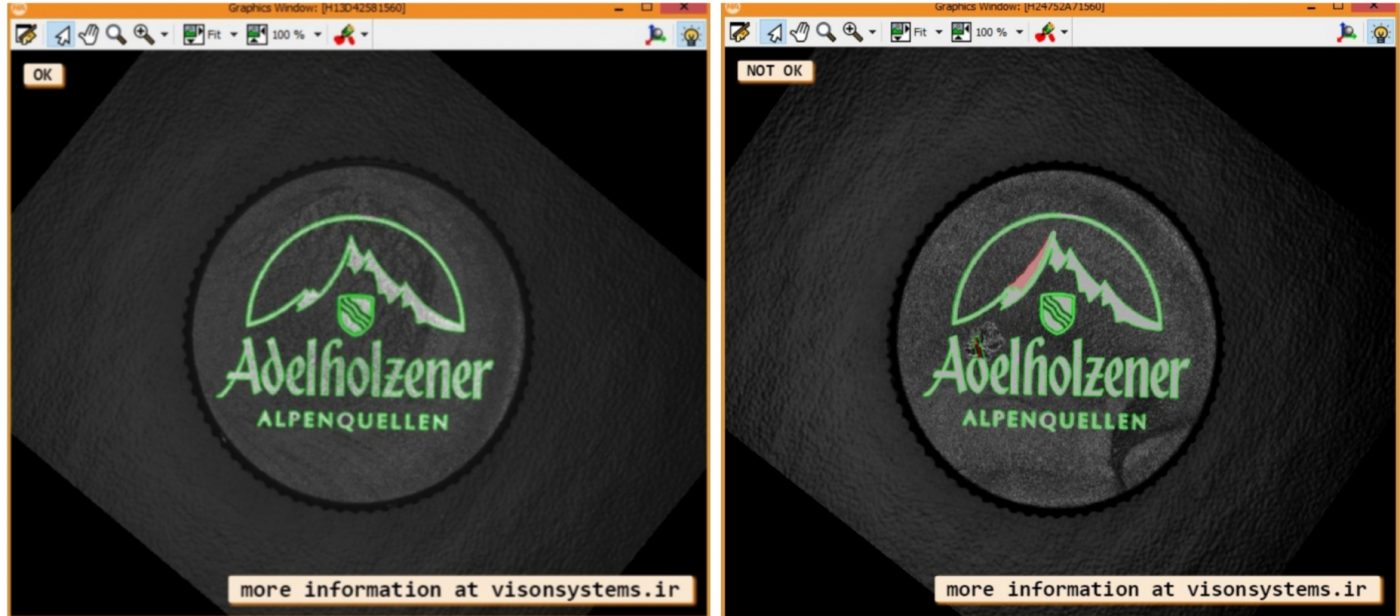Click the zoom-in tool in left window

point(144,34)
